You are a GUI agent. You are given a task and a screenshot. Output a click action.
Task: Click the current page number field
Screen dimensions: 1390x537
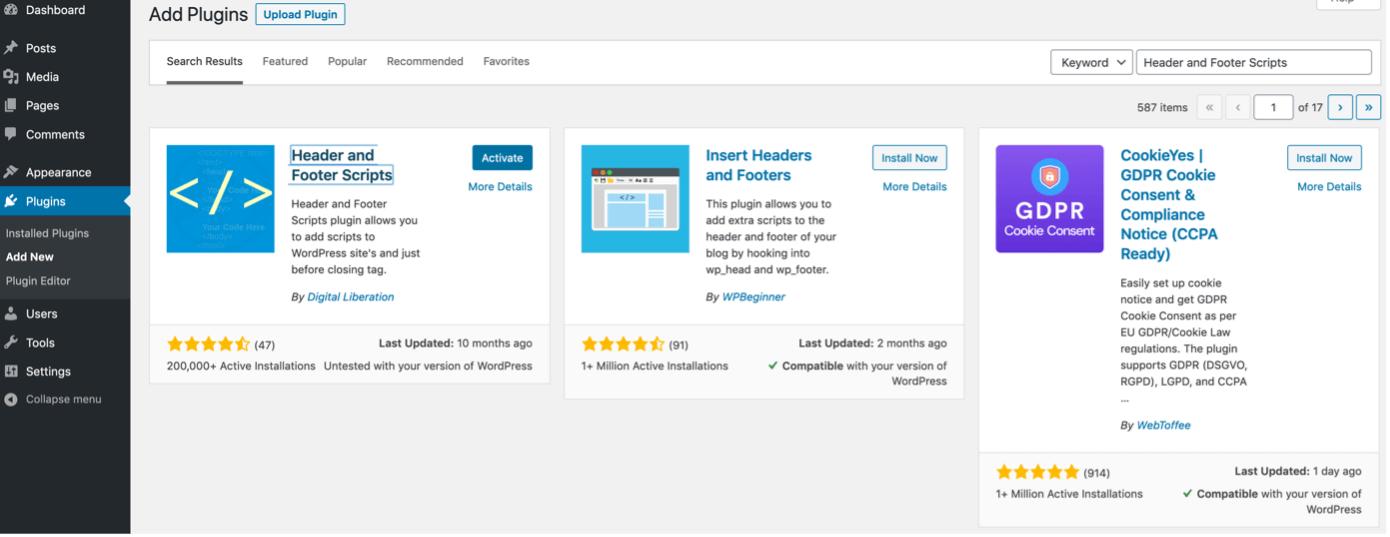1274,107
